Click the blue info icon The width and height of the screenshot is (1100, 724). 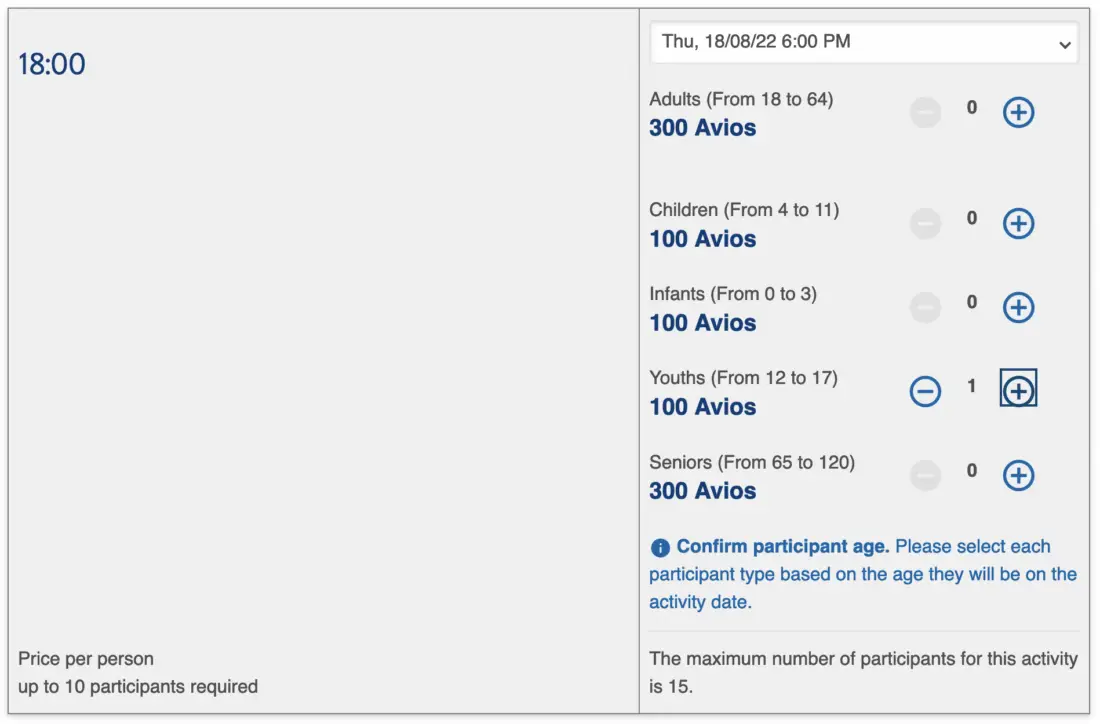(x=660, y=548)
